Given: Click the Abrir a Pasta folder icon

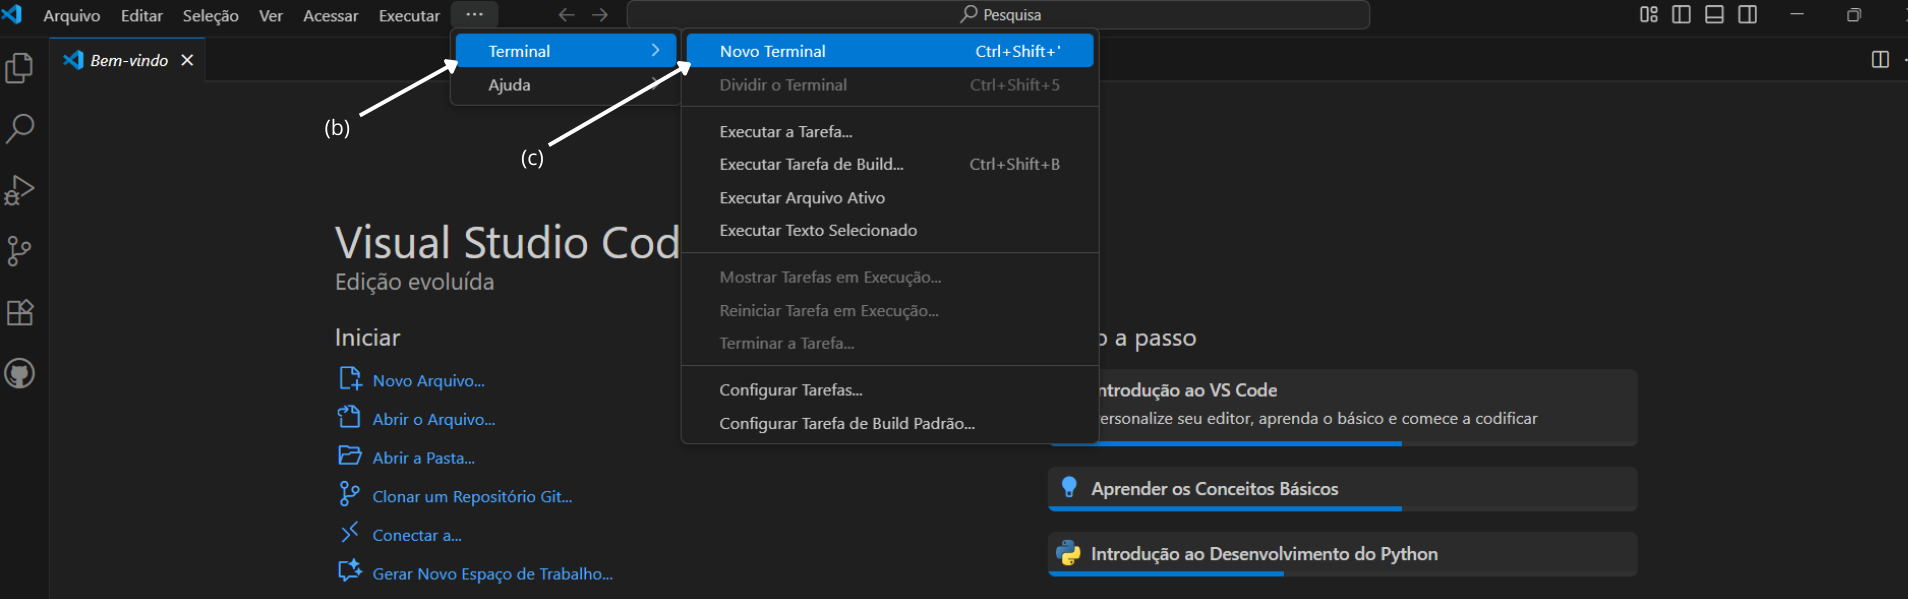Looking at the screenshot, I should pos(349,456).
